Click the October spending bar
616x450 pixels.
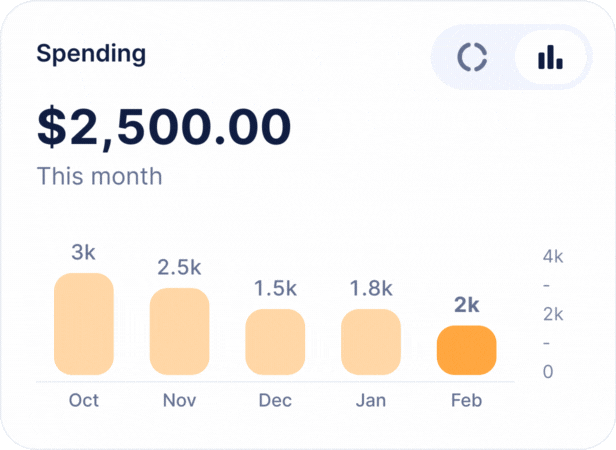tap(84, 324)
